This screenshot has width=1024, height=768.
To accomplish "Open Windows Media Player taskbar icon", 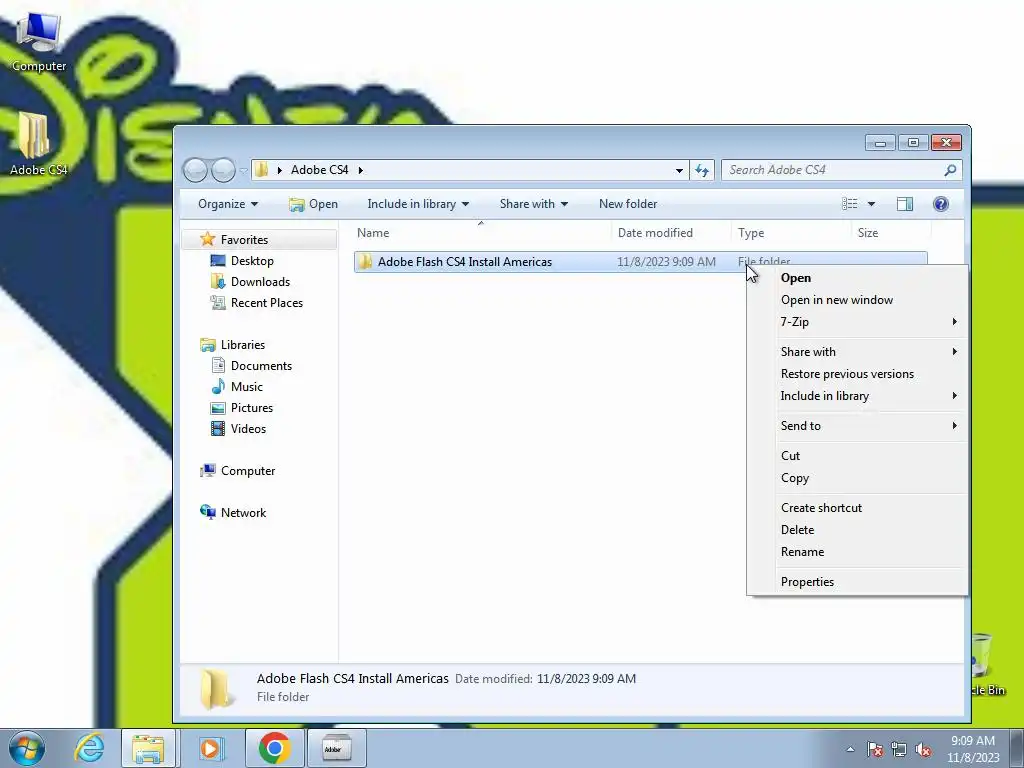I will click(x=211, y=748).
